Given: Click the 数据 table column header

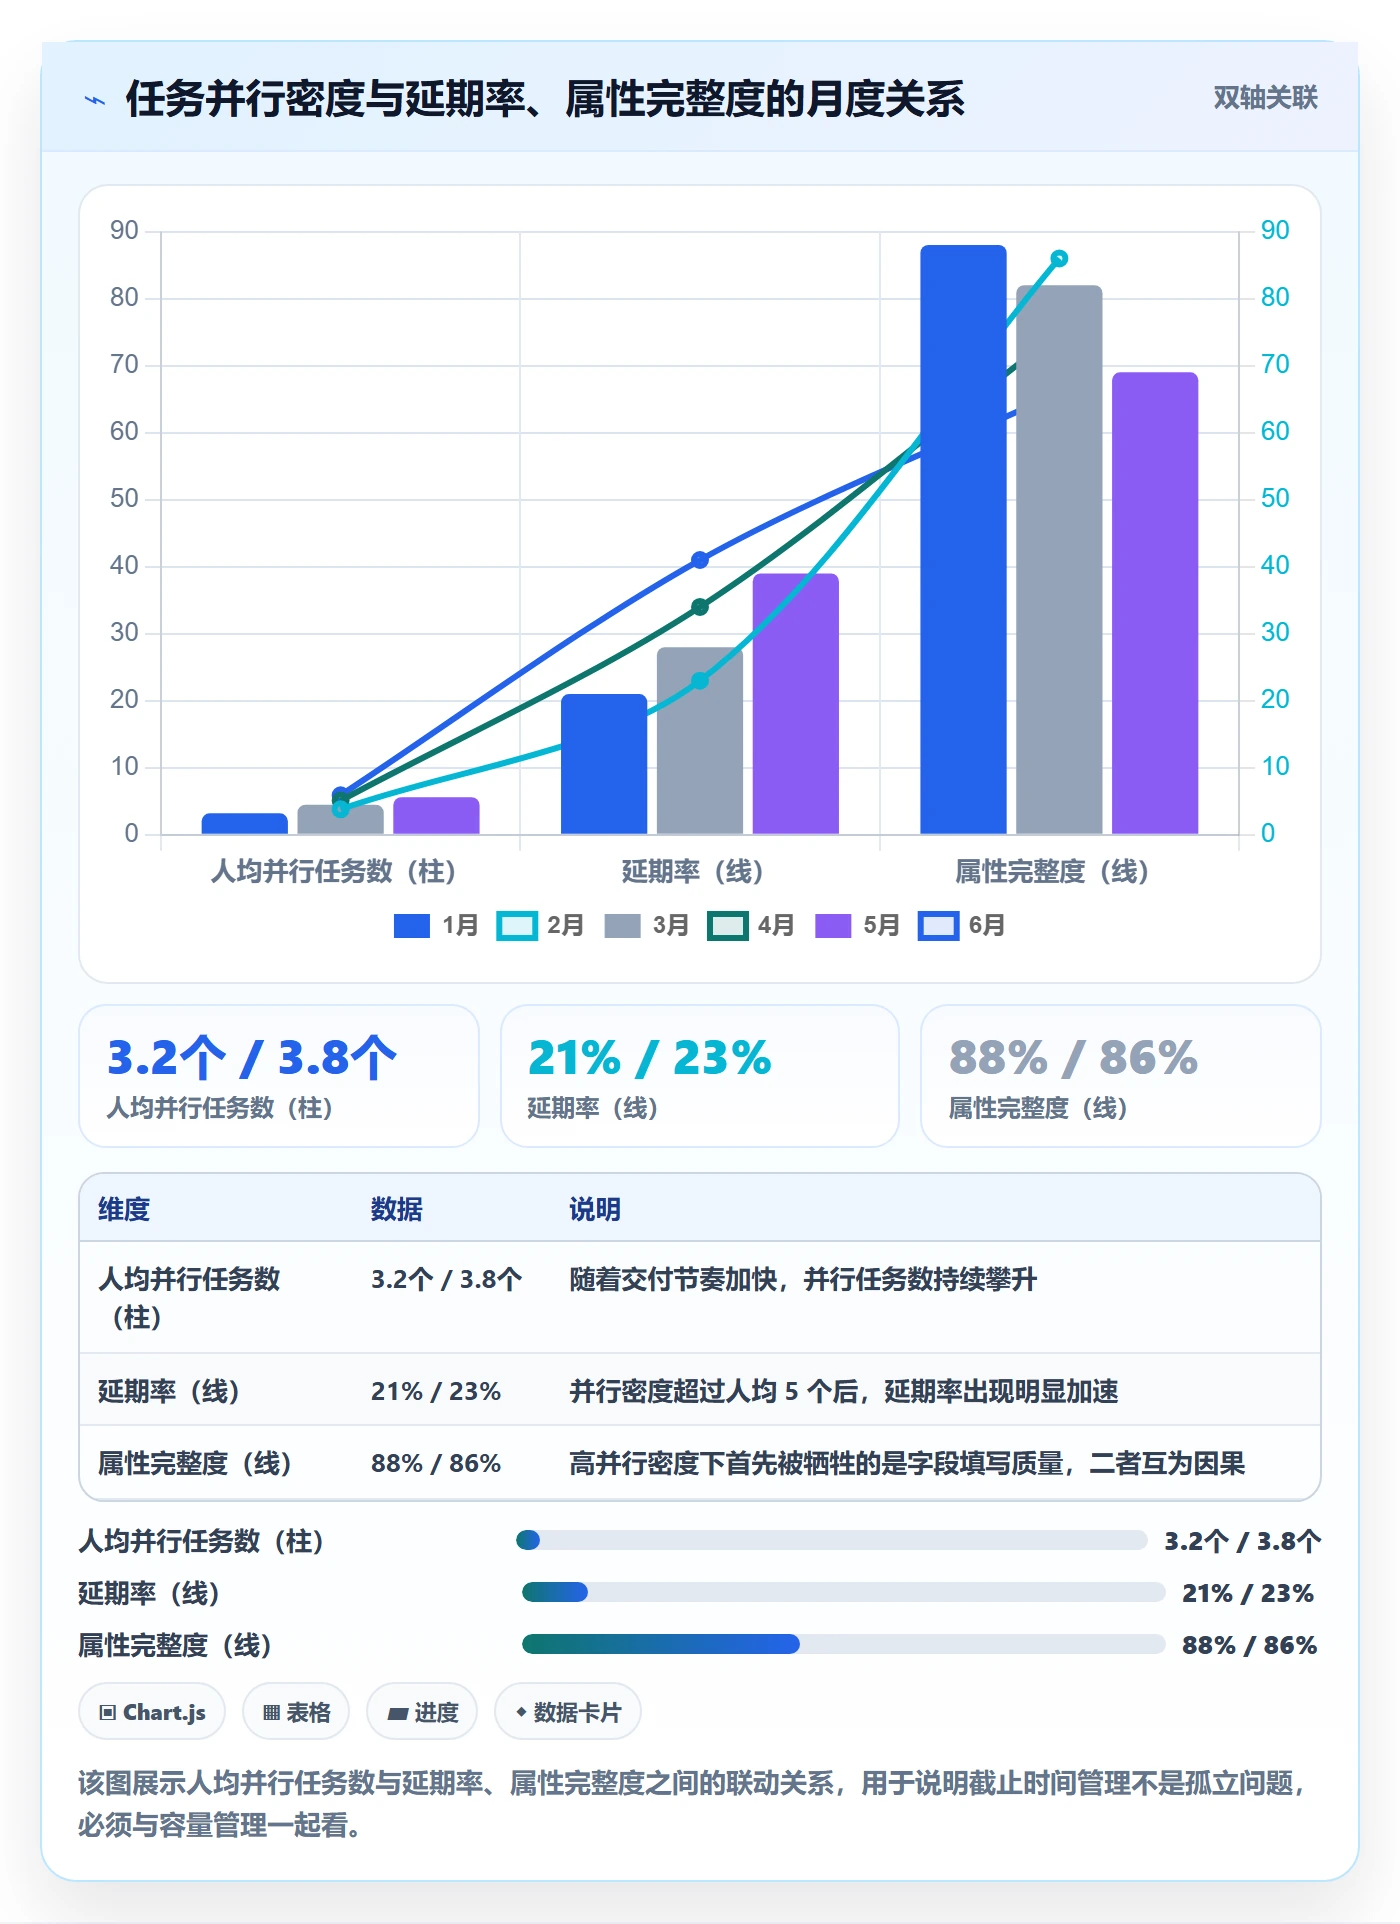Looking at the screenshot, I should [397, 1209].
